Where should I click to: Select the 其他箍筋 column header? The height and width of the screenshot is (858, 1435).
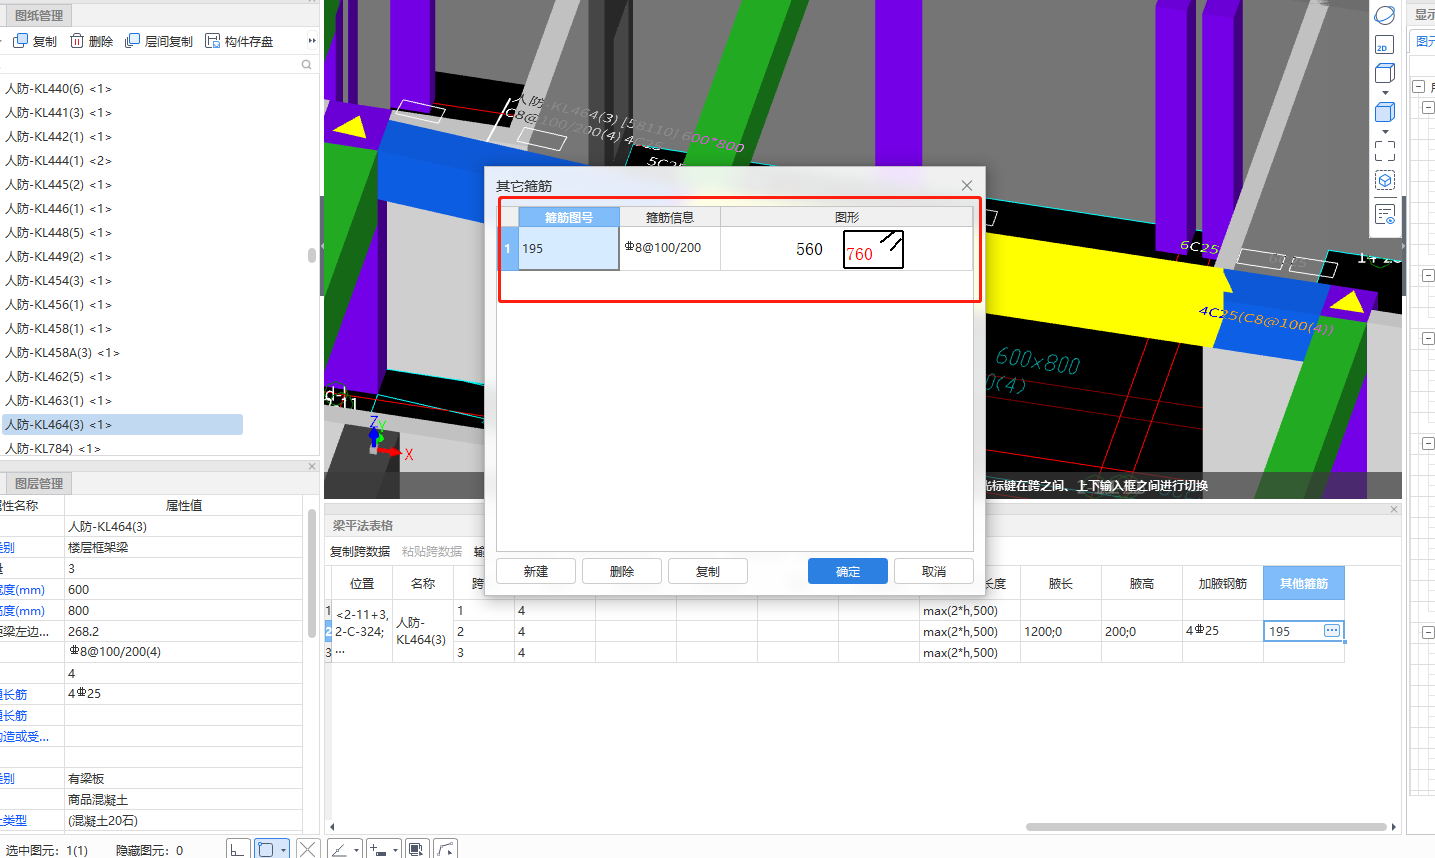(1304, 583)
